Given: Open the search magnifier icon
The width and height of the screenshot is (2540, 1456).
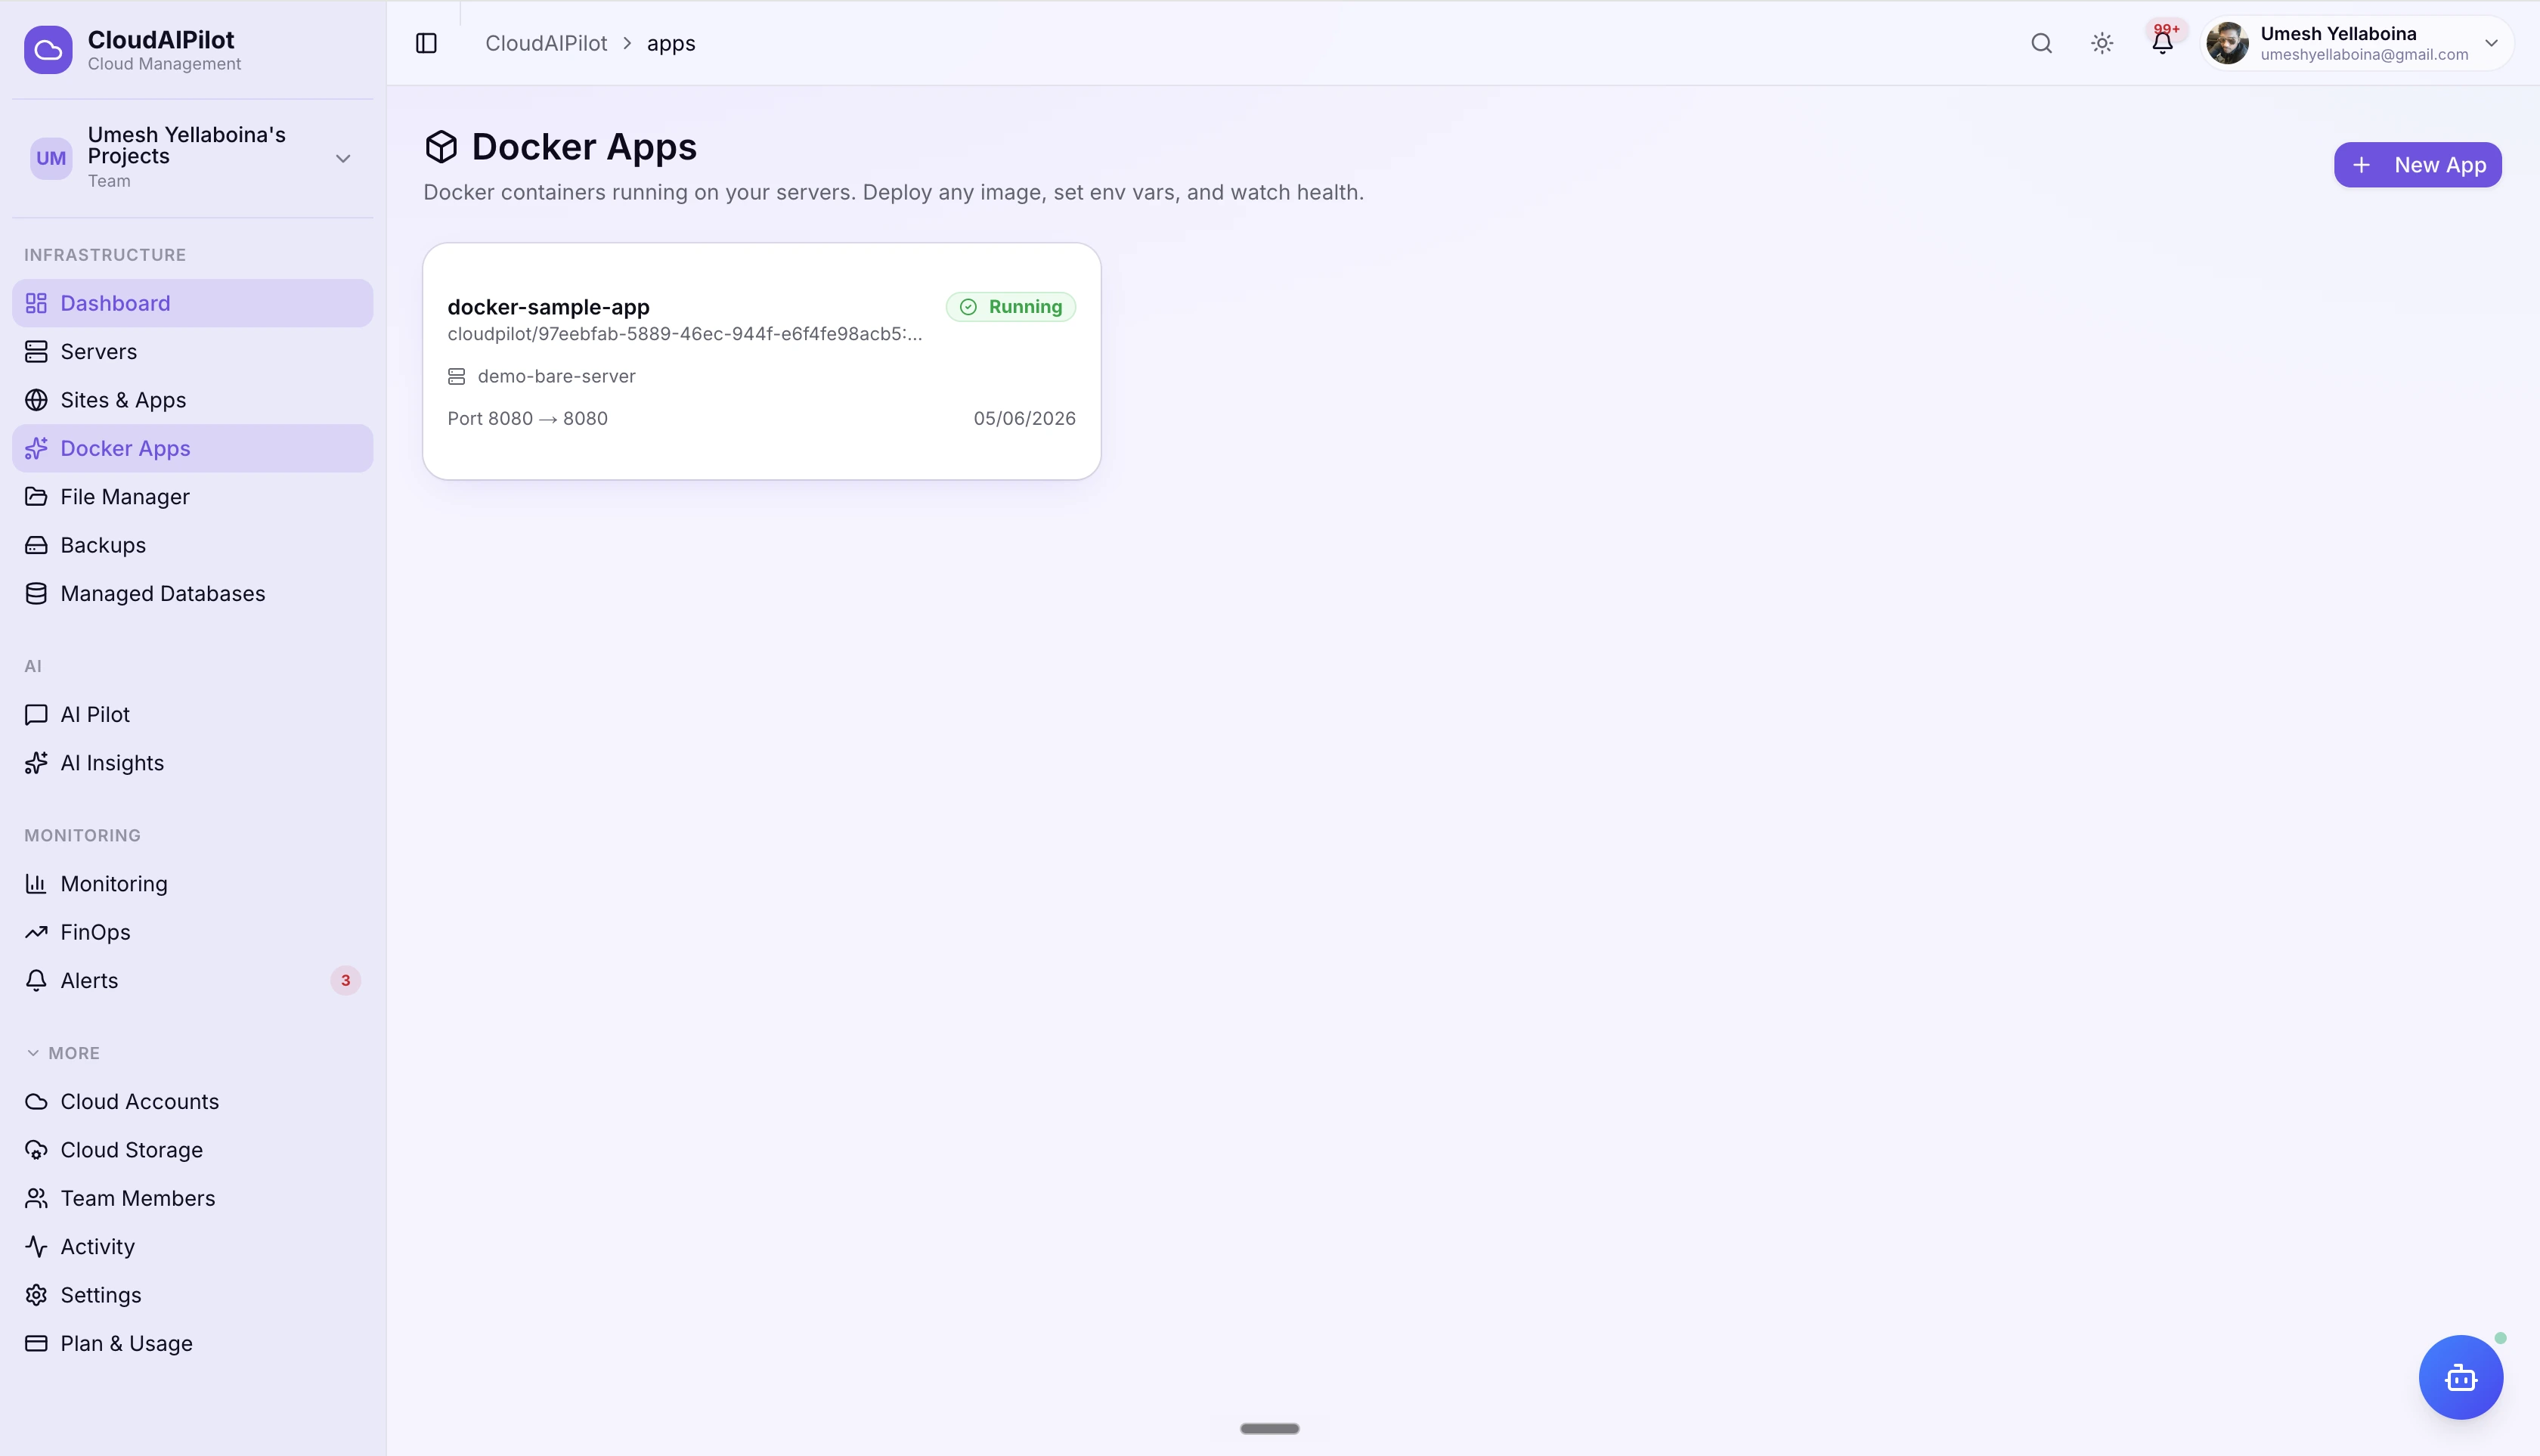Looking at the screenshot, I should click(x=2041, y=43).
